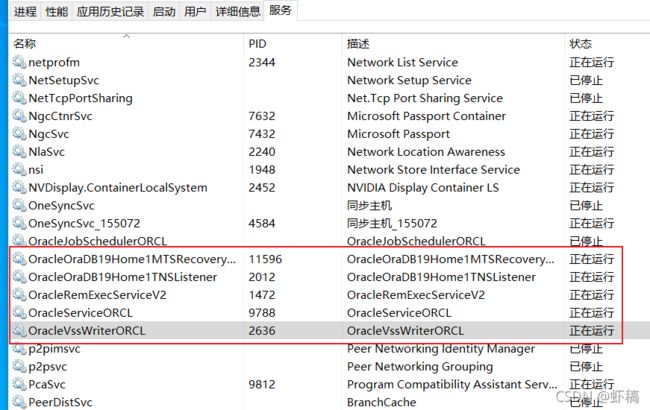The image size is (650, 410).
Task: Click the gear icon beside netprofm
Action: click(x=19, y=62)
